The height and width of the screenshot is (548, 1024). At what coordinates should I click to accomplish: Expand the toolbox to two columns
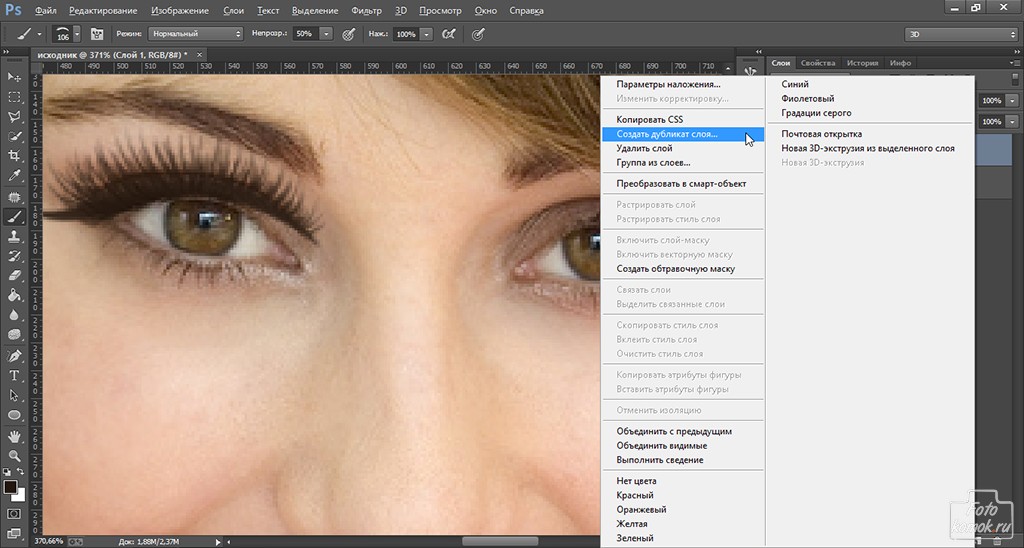7,52
